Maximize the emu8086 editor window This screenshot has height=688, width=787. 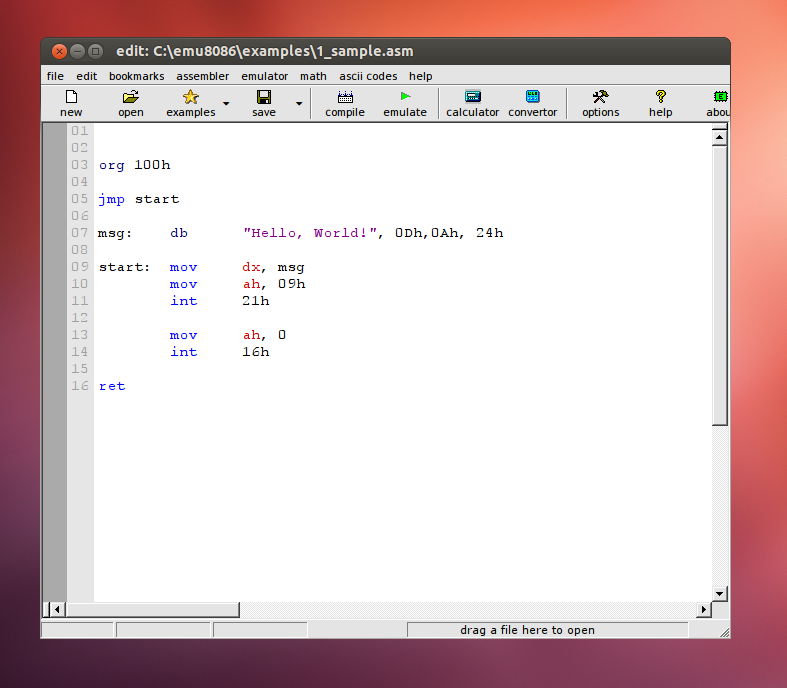[x=95, y=51]
